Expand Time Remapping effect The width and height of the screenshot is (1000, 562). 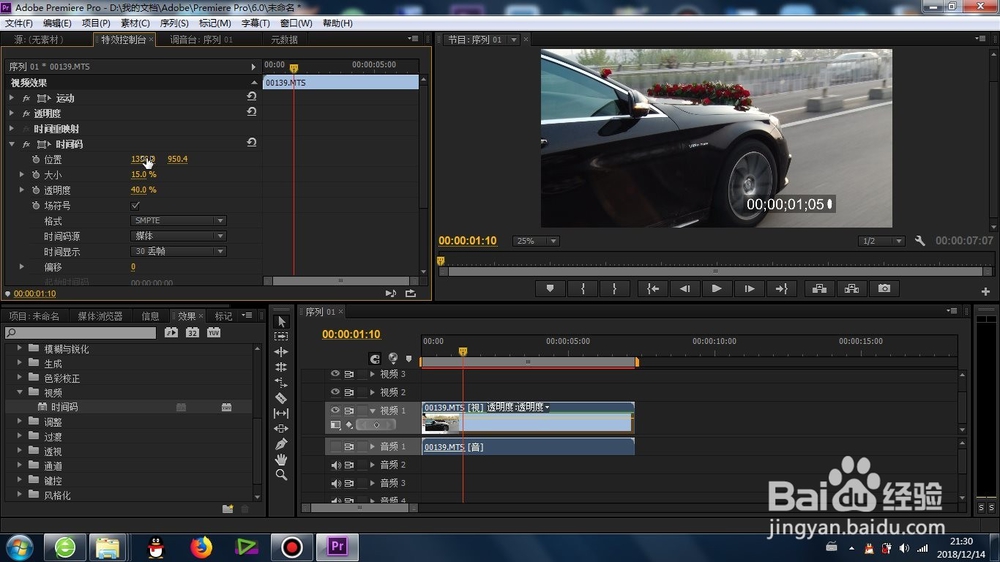[x=11, y=128]
